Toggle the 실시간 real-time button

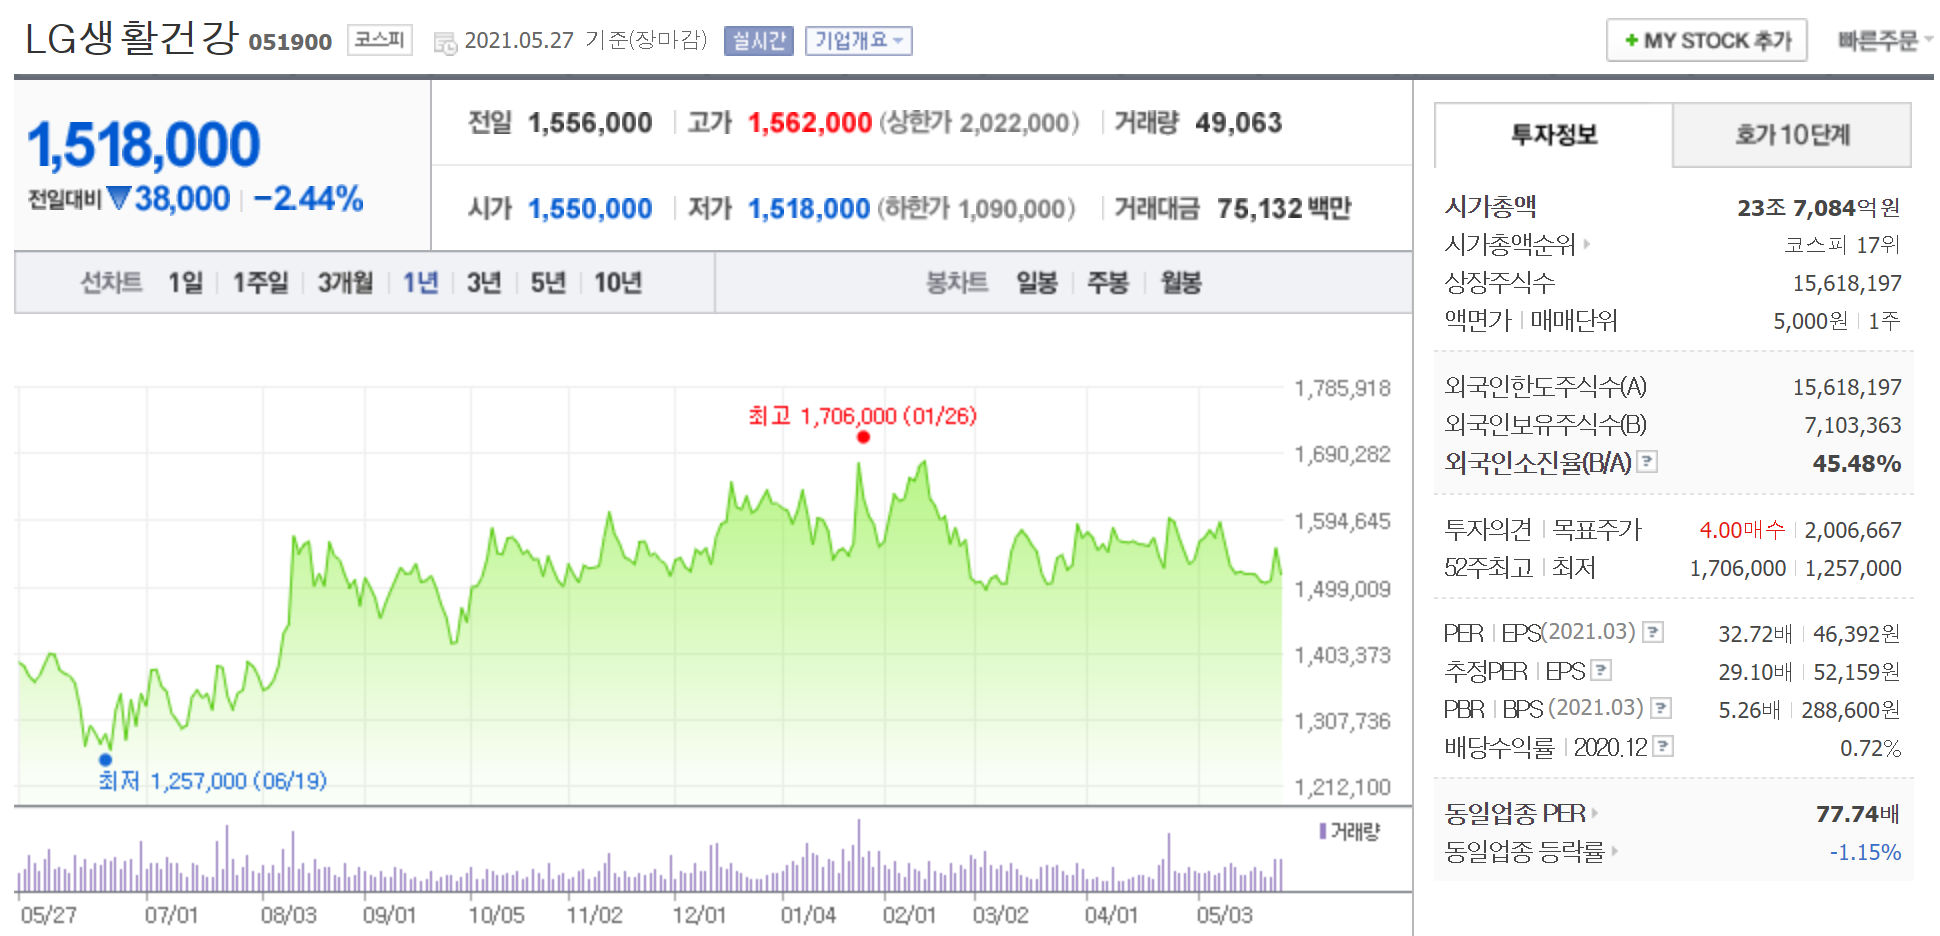point(758,40)
